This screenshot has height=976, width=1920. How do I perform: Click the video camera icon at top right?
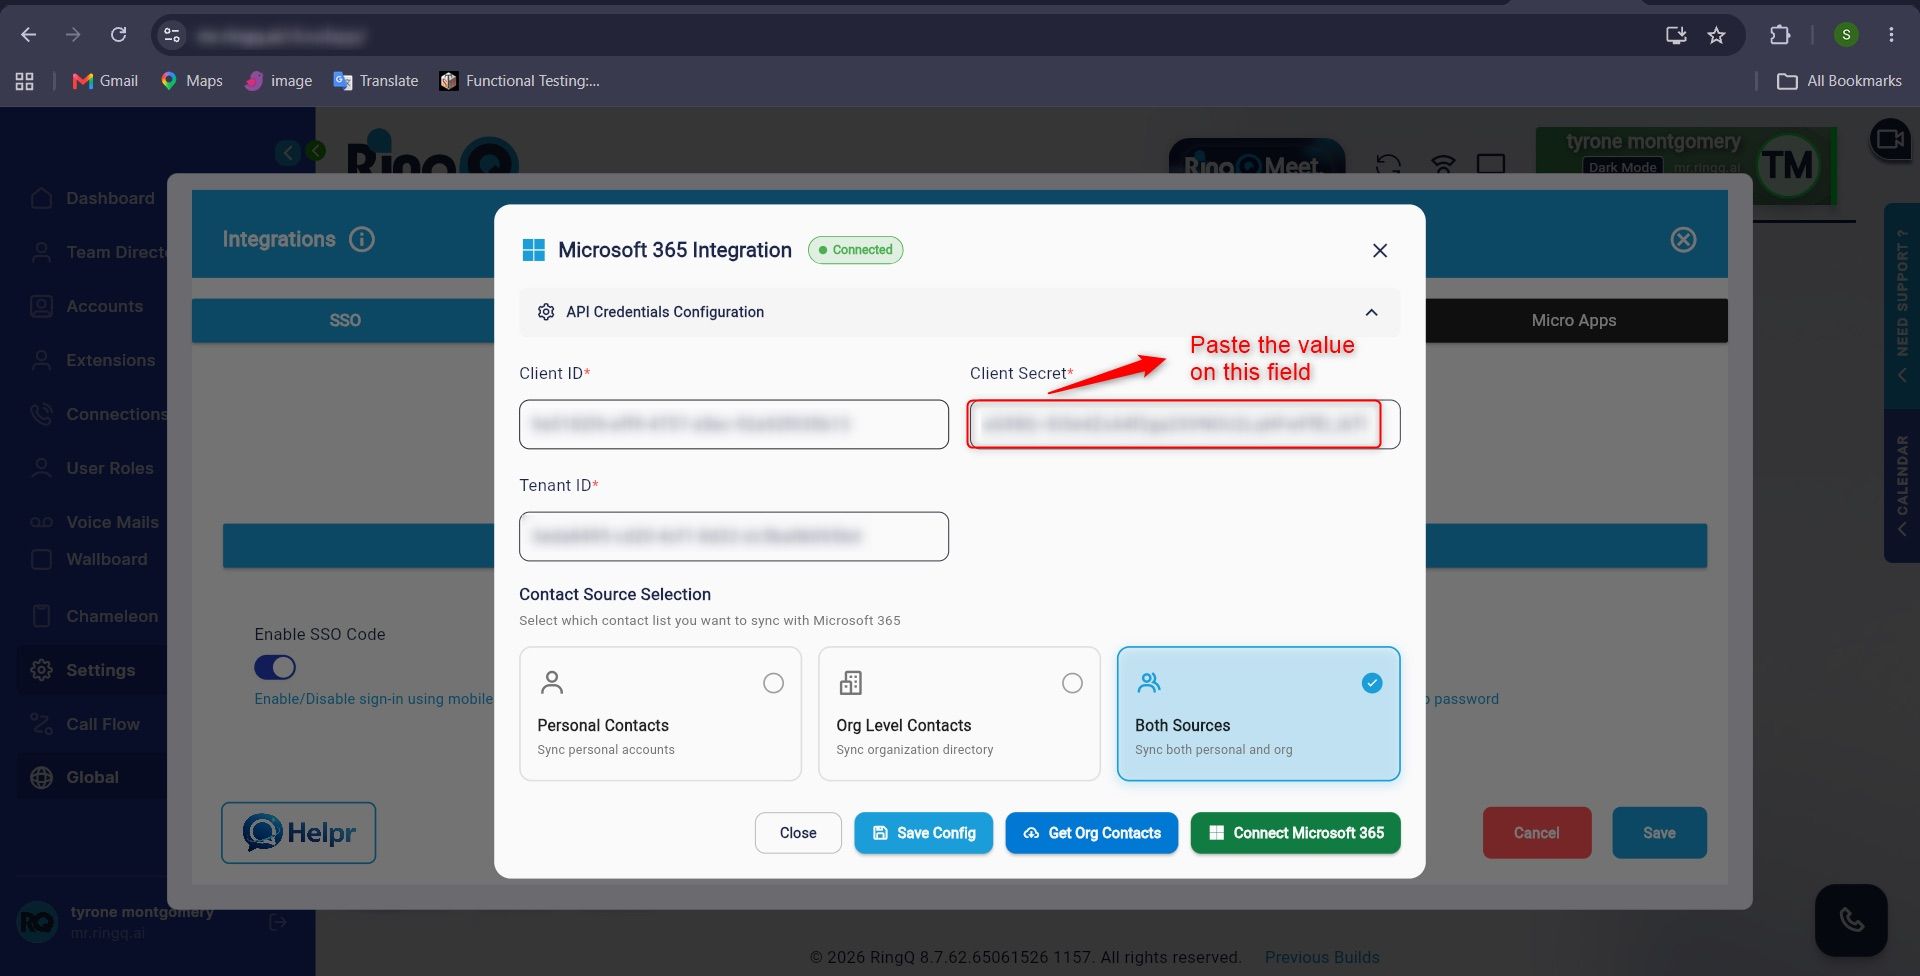pos(1890,139)
